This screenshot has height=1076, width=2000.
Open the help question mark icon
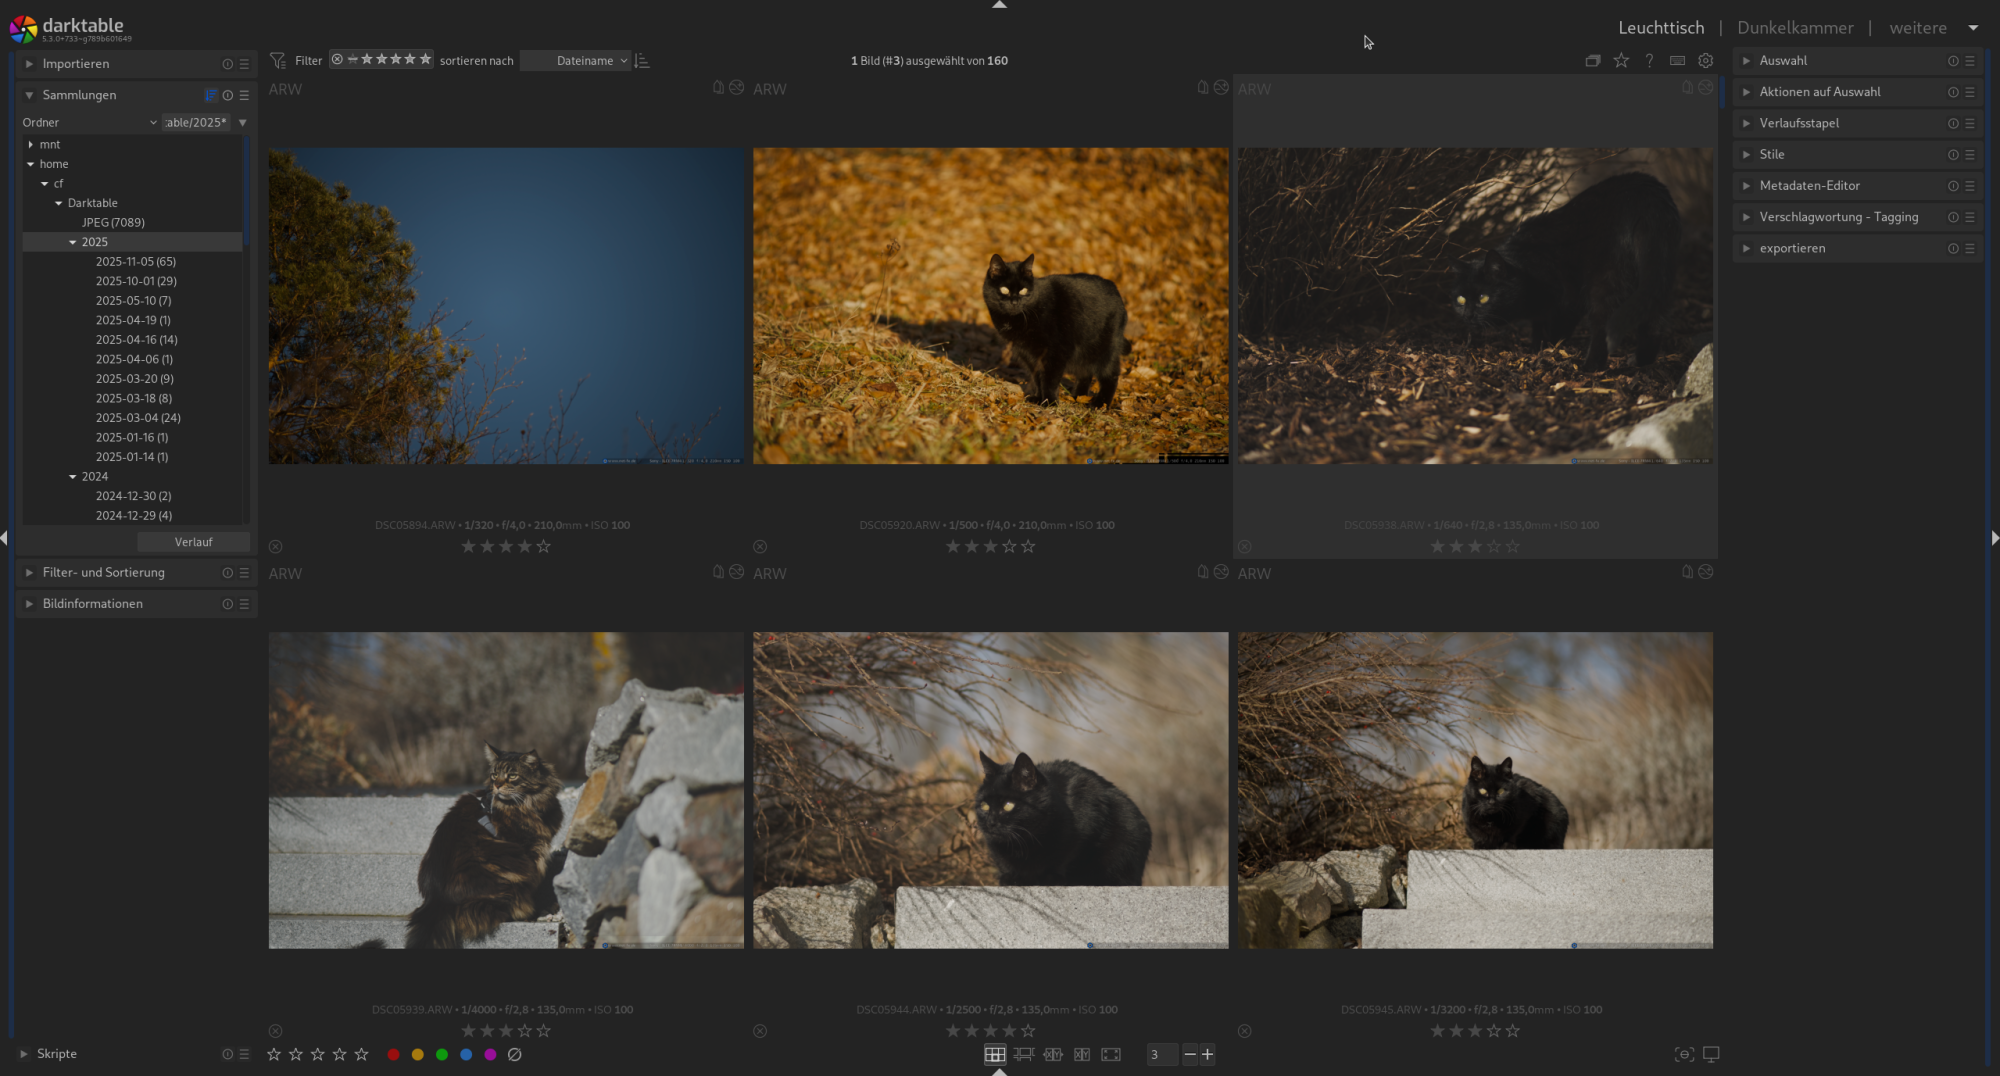coord(1650,61)
